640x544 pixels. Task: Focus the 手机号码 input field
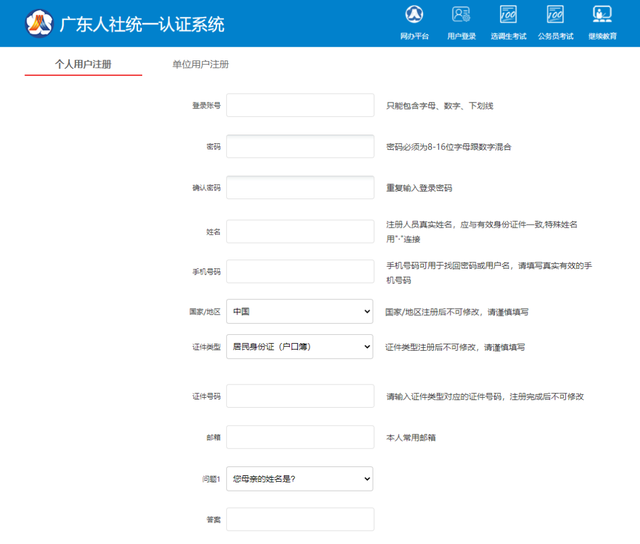click(300, 271)
